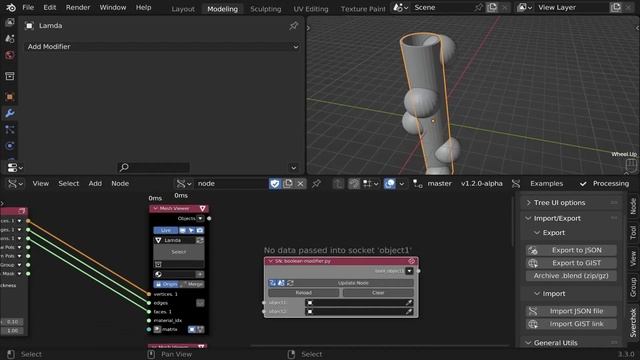The width and height of the screenshot is (640, 360).
Task: Duplicate the node tree with new-copy icon
Action: coord(288,184)
